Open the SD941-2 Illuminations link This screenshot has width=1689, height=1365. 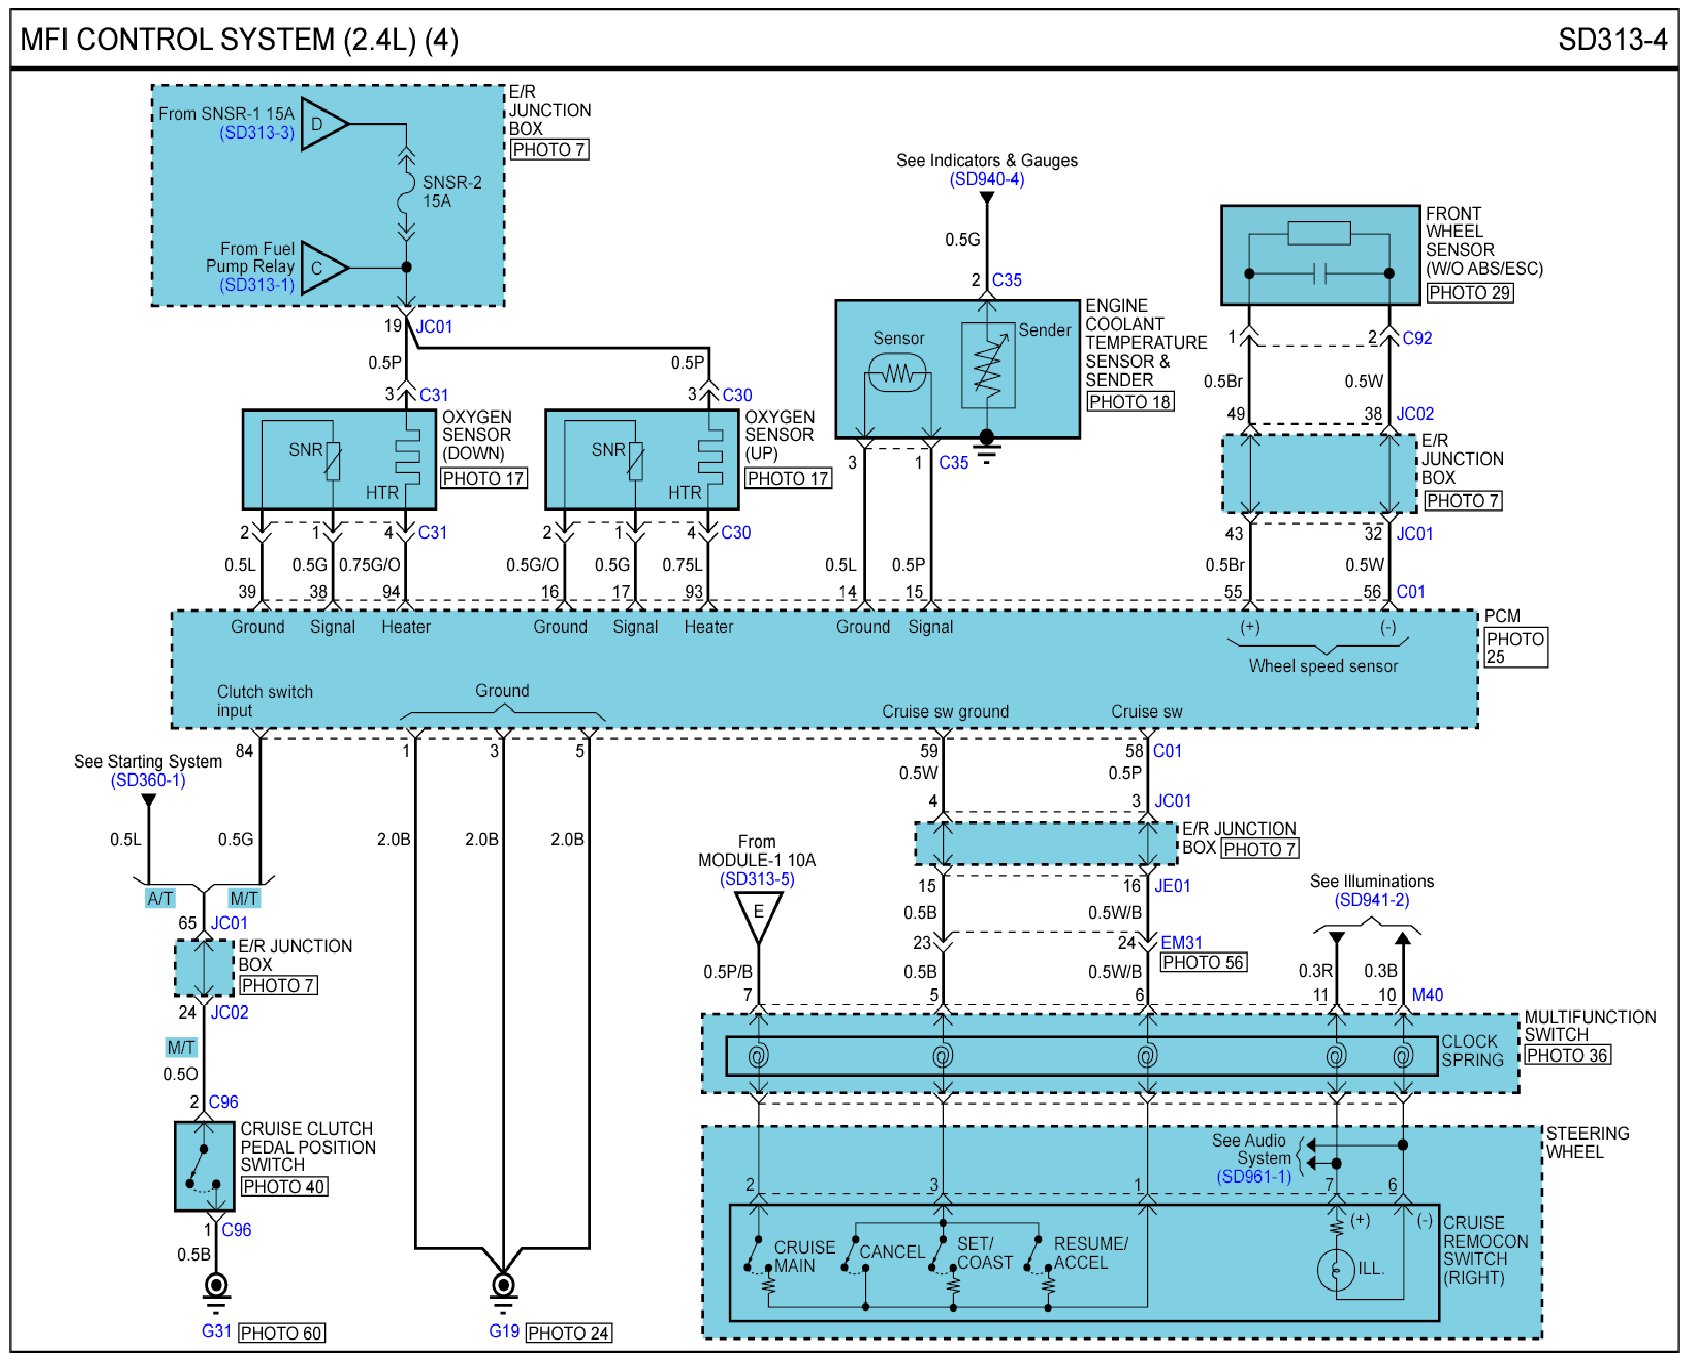point(1371,900)
